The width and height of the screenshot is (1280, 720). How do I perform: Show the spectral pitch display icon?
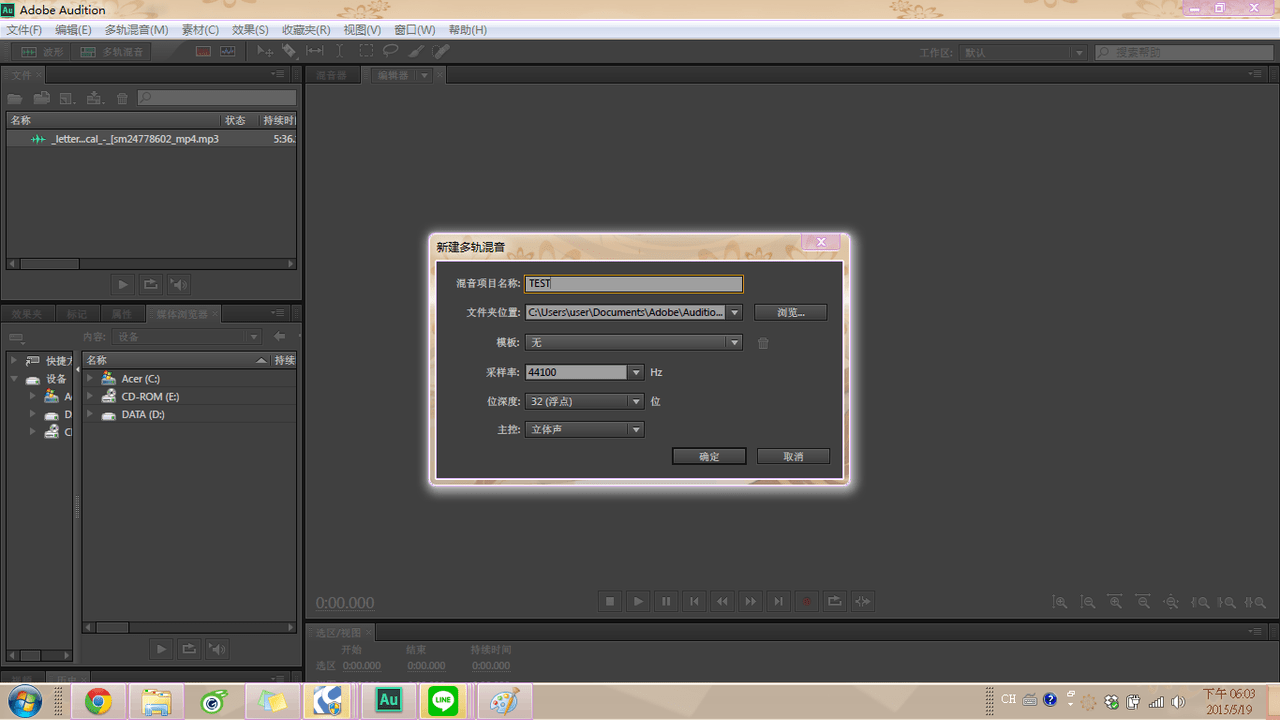228,51
